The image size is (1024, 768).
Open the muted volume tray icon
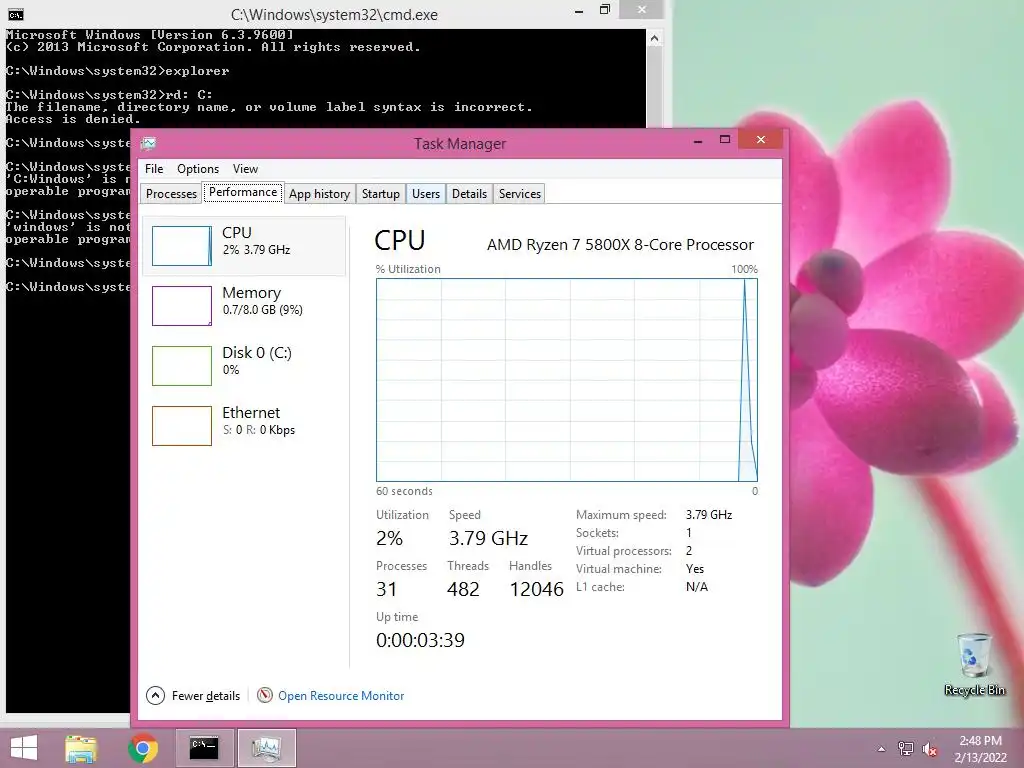930,748
